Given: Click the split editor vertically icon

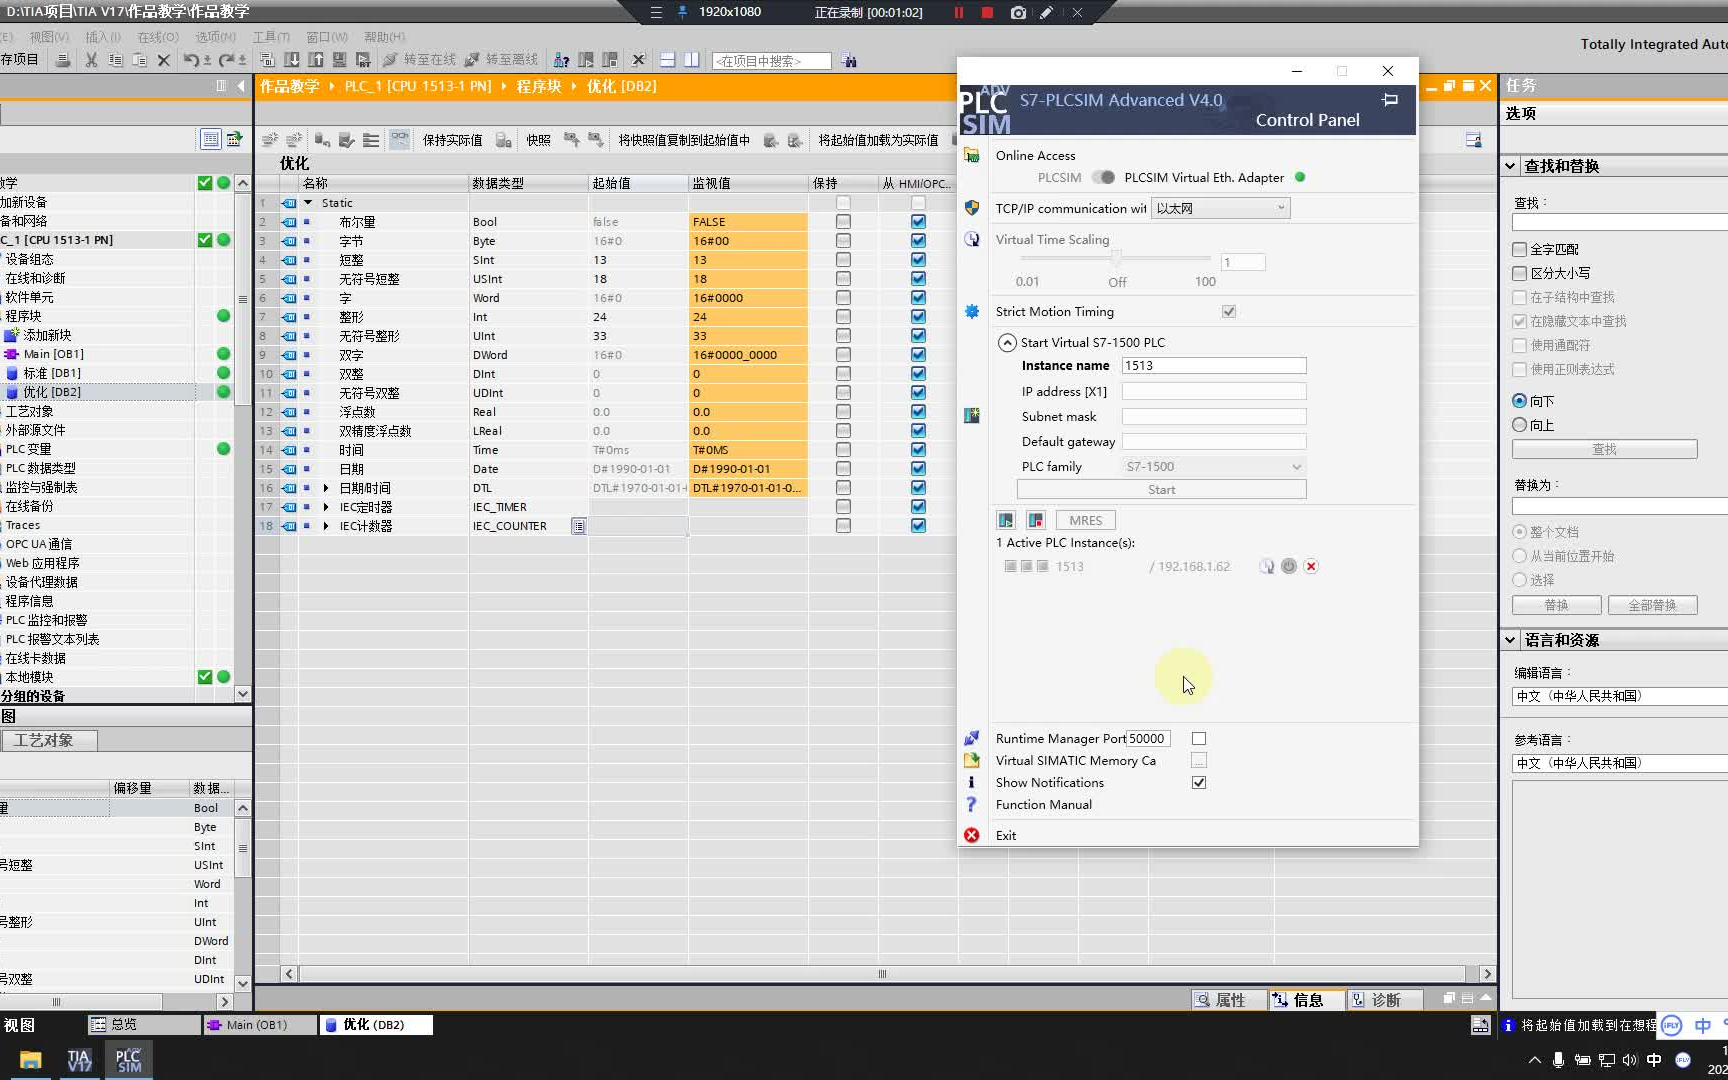Looking at the screenshot, I should pos(691,60).
